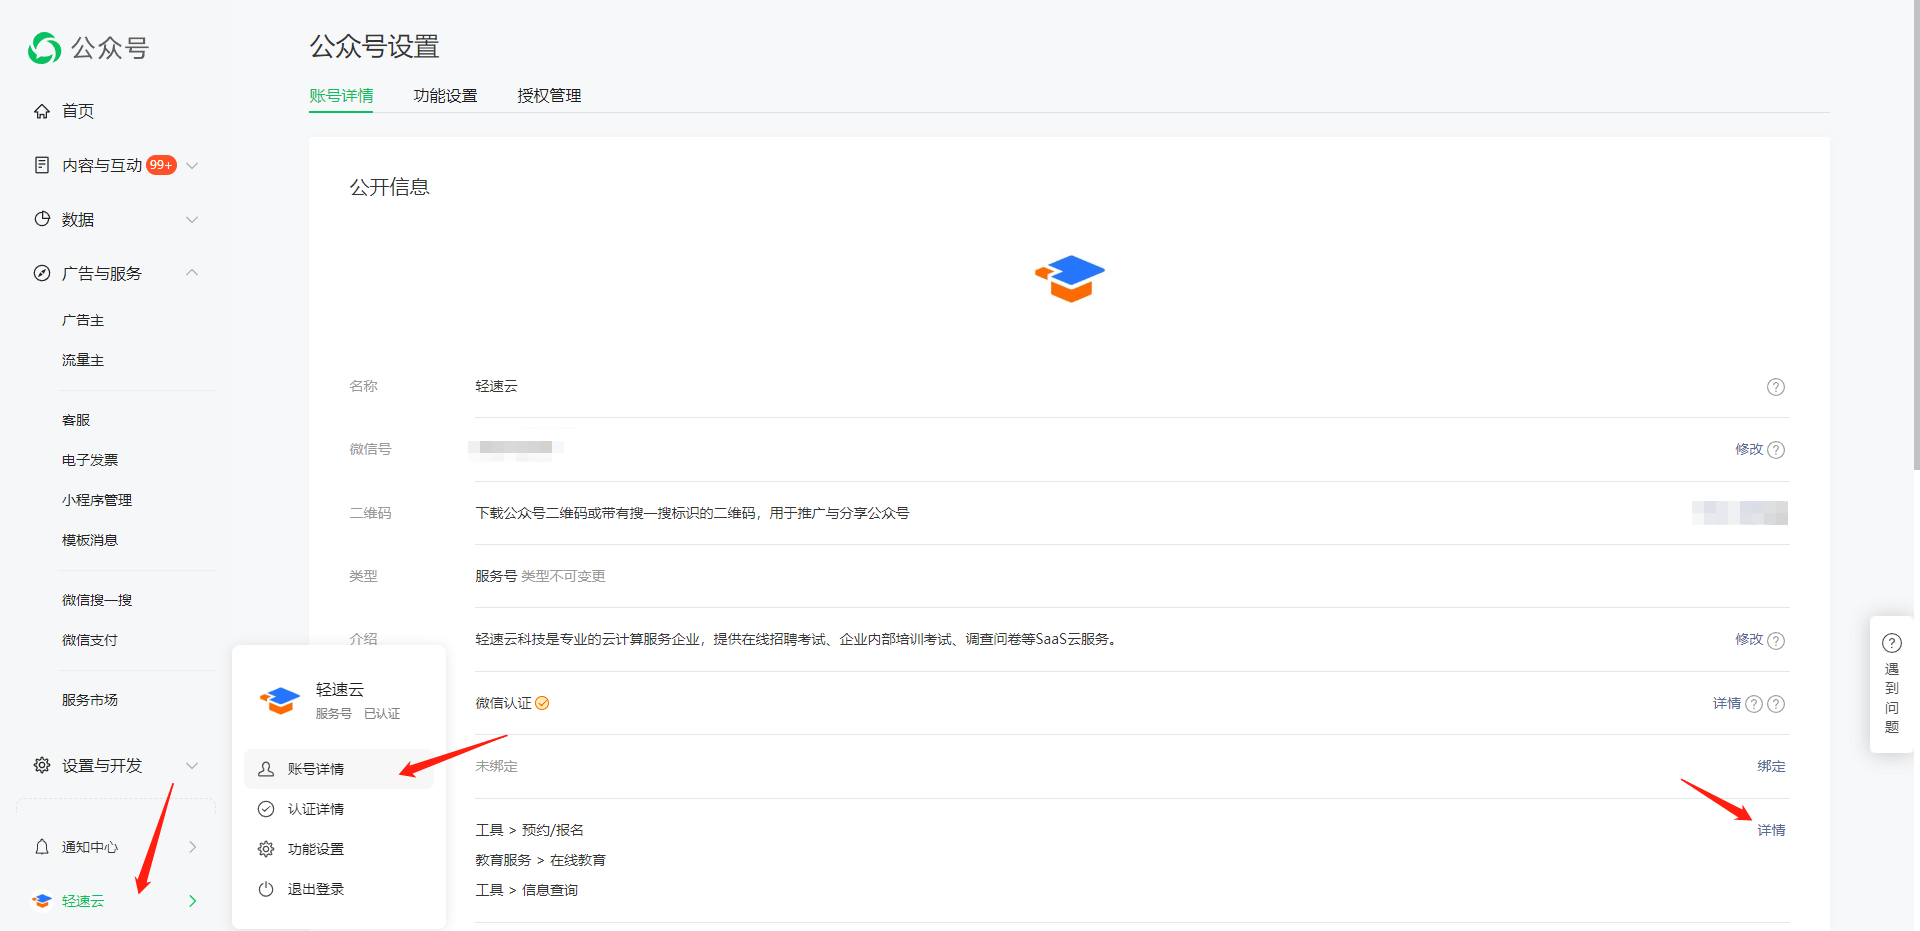This screenshot has height=931, width=1920.
Task: Choose 退出登录 in the account popup
Action: pos(315,889)
